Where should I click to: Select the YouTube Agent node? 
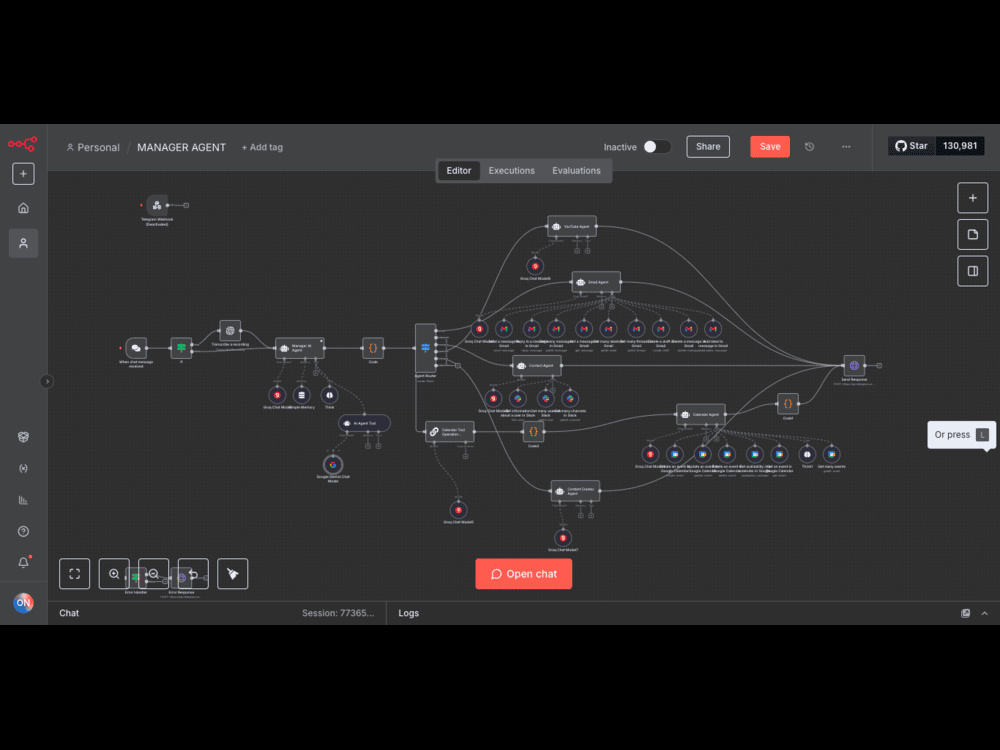point(572,226)
